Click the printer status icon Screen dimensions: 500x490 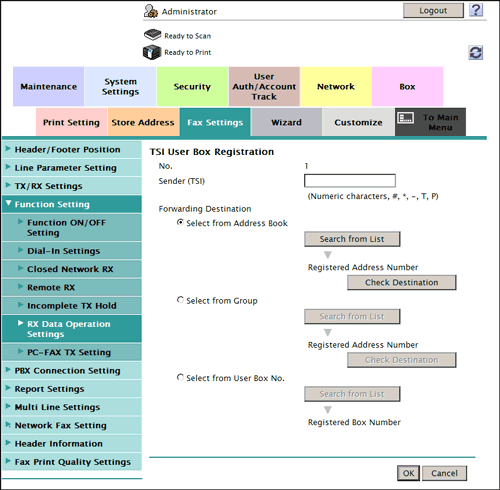click(x=152, y=52)
